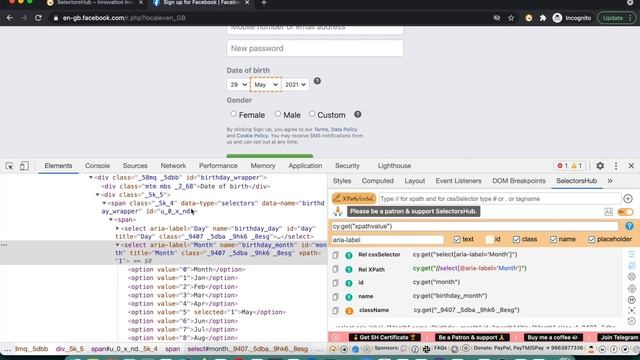Open the Chrome extensions puzzle icon
Image resolution: width=640 pixels, height=360 pixels.
[x=543, y=18]
